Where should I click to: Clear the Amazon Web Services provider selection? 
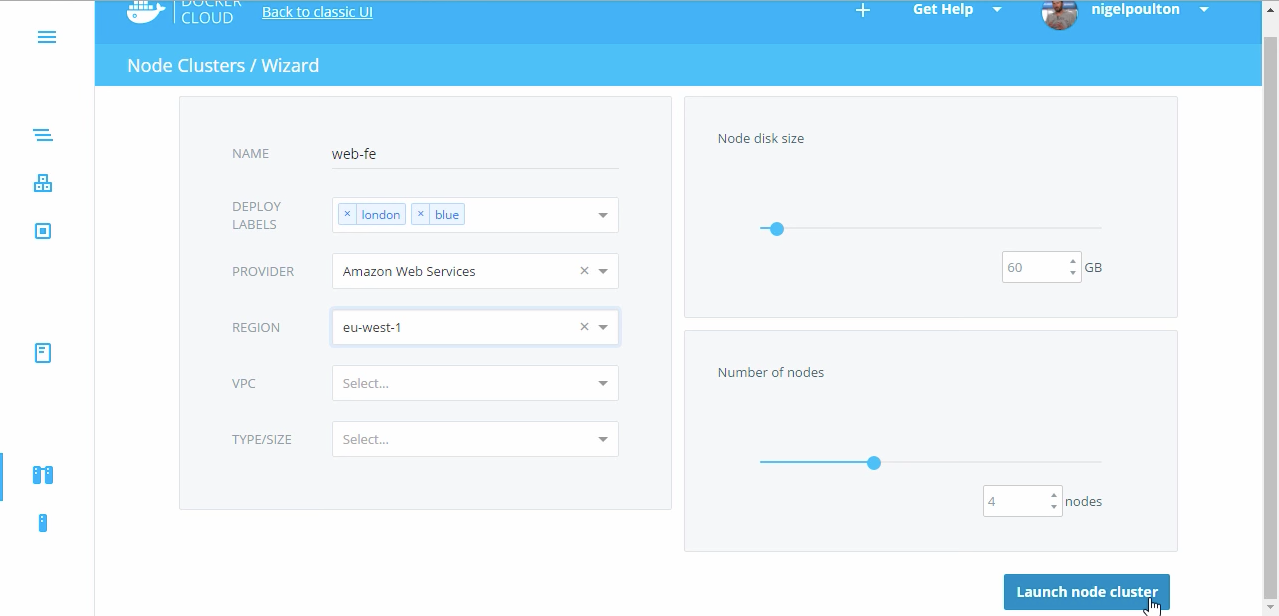point(584,271)
